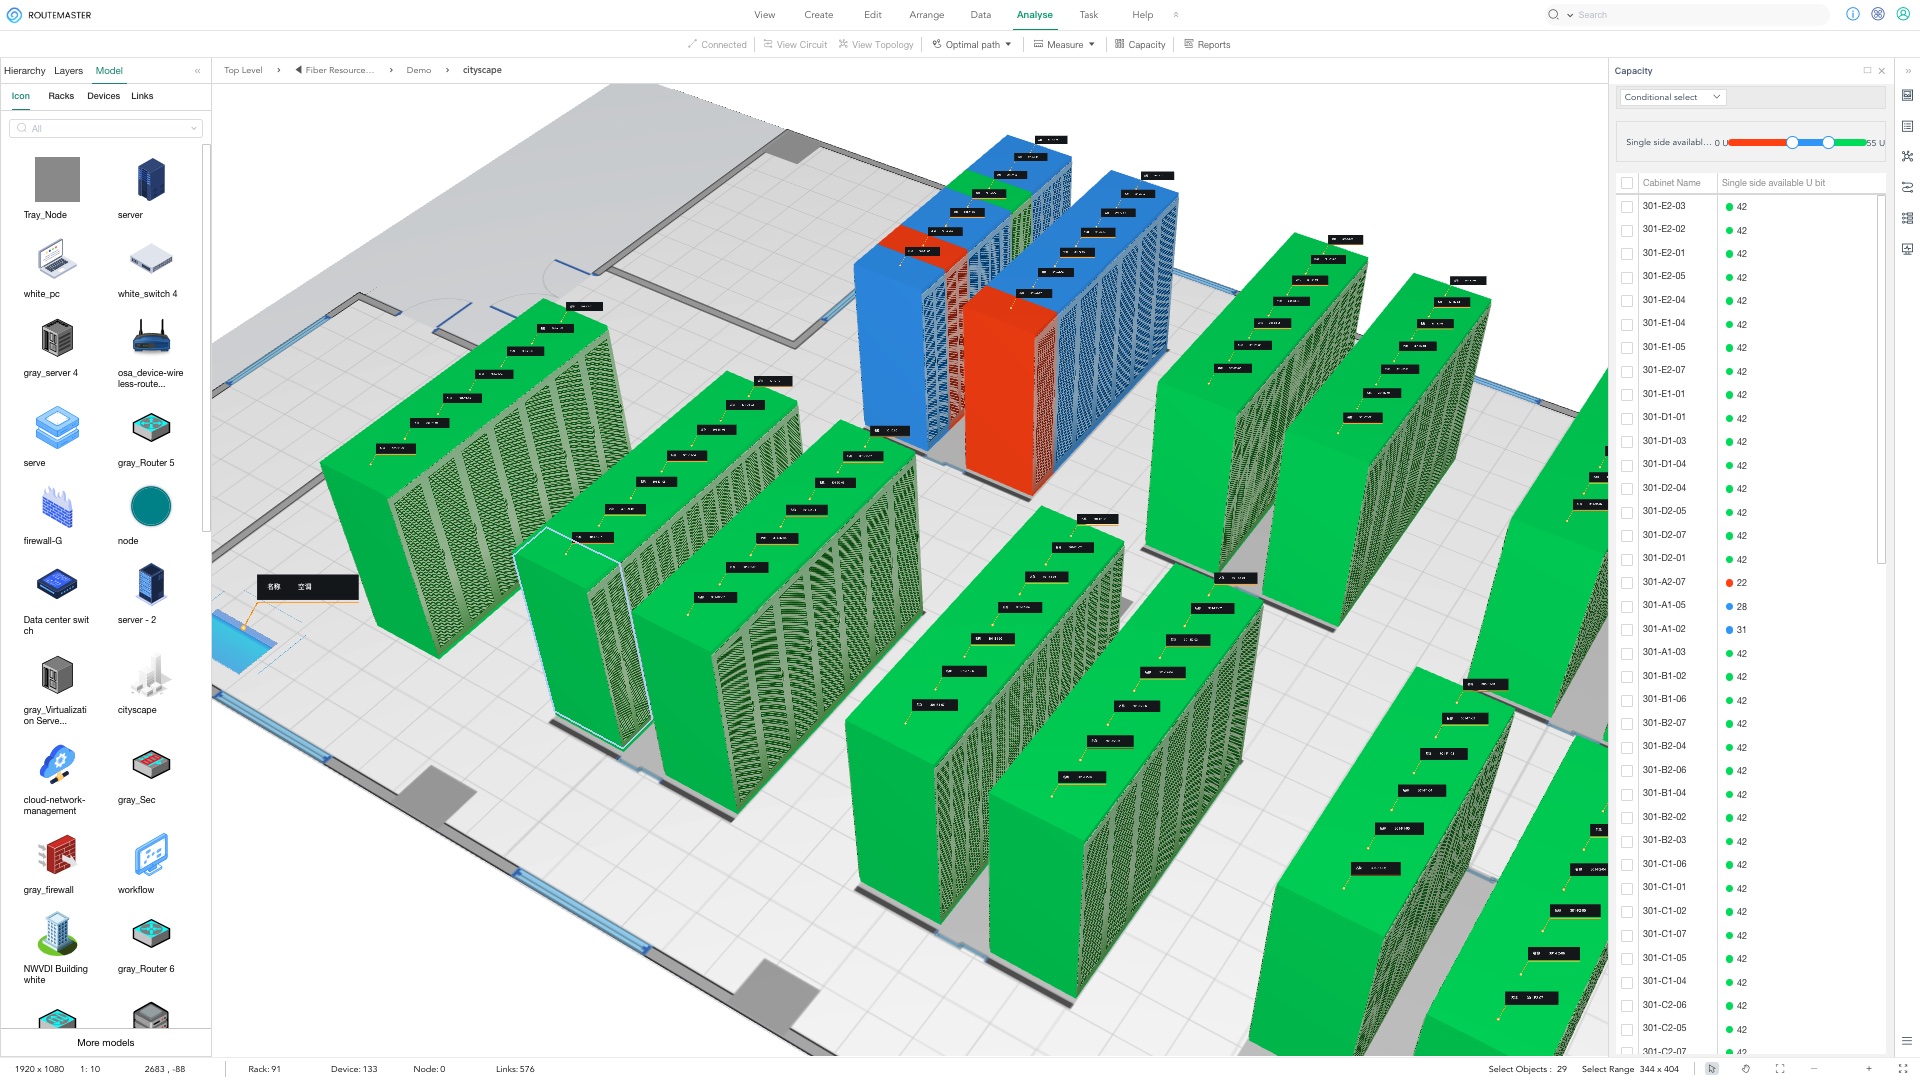Tick the 301-A2-07 cabinet checkbox
This screenshot has width=1920, height=1080.
point(1627,583)
